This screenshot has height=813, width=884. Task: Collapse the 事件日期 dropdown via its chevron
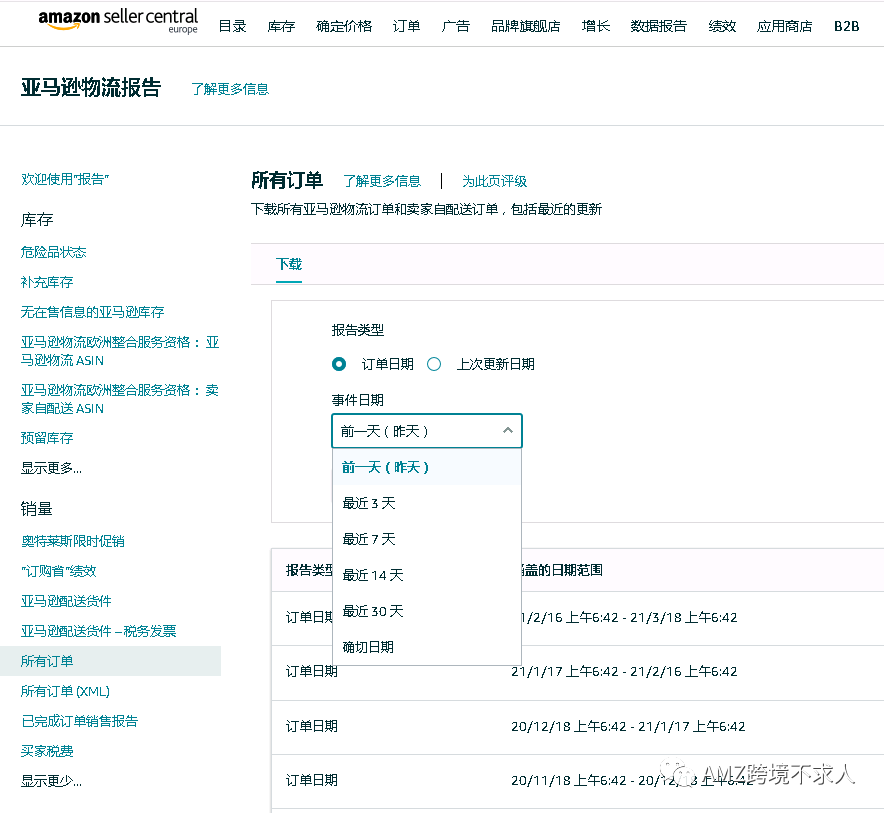[x=508, y=431]
